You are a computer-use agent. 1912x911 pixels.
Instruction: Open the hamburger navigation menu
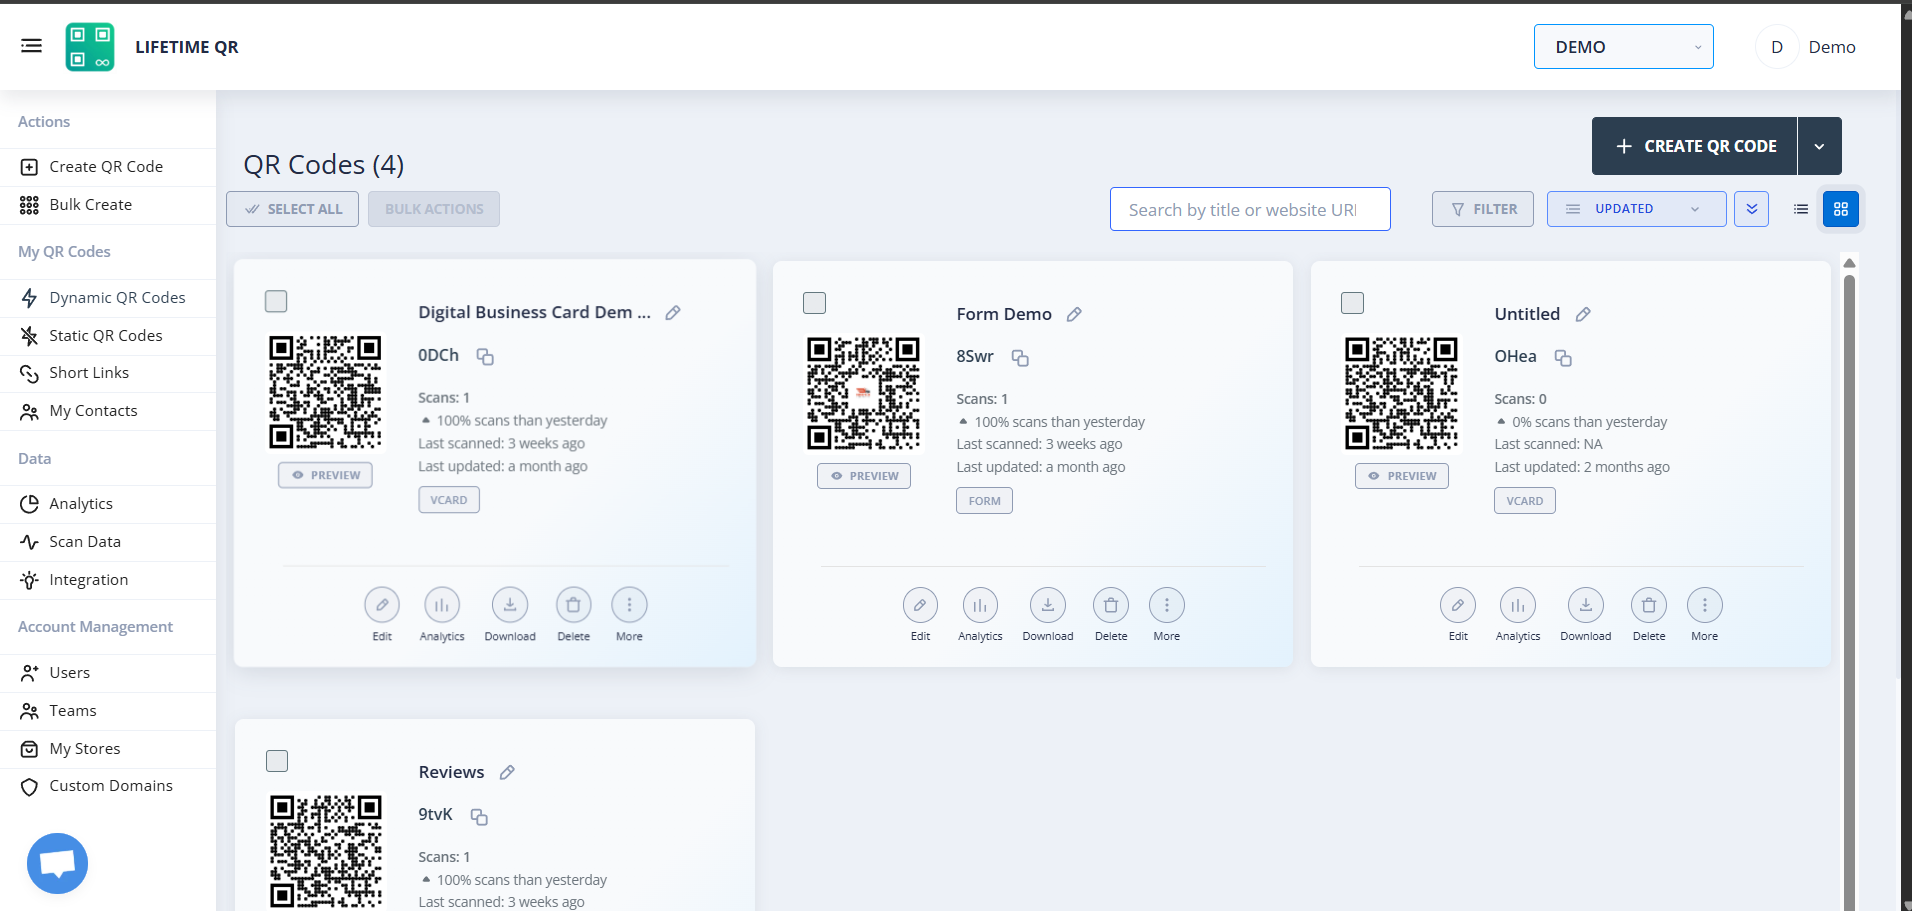coord(31,46)
